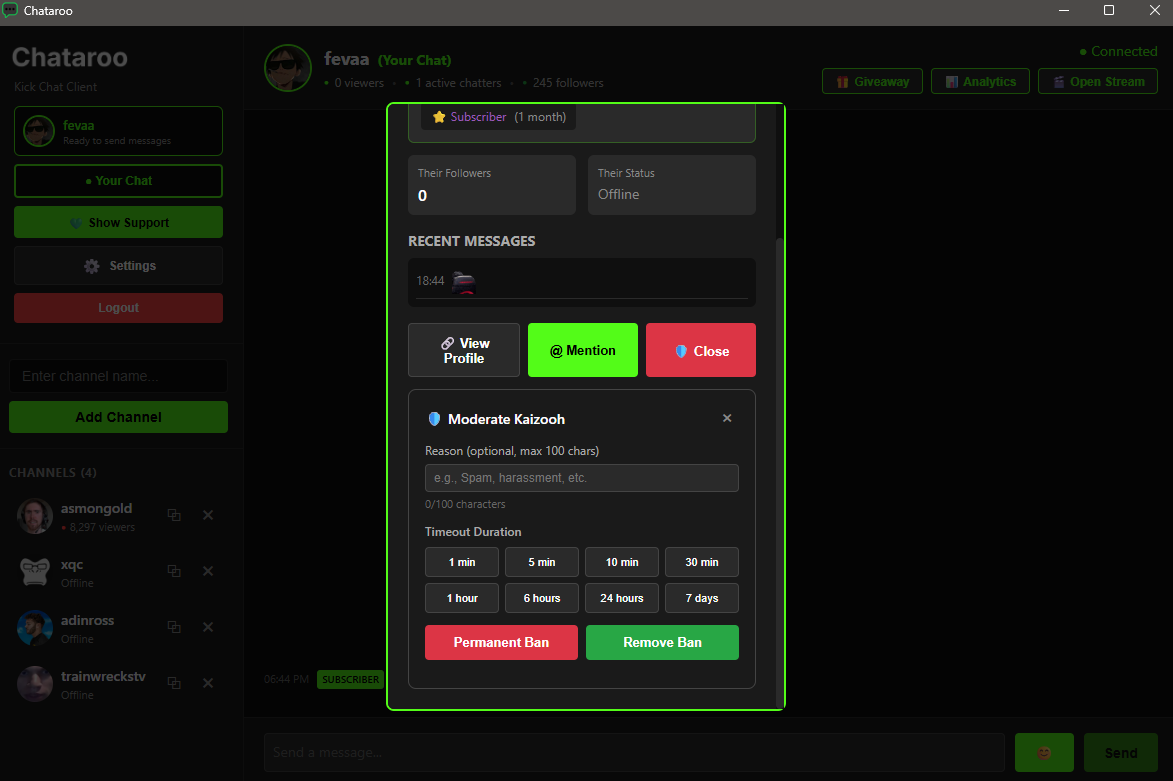This screenshot has width=1173, height=781.
Task: Switch to the Your Chat tab
Action: 118,181
